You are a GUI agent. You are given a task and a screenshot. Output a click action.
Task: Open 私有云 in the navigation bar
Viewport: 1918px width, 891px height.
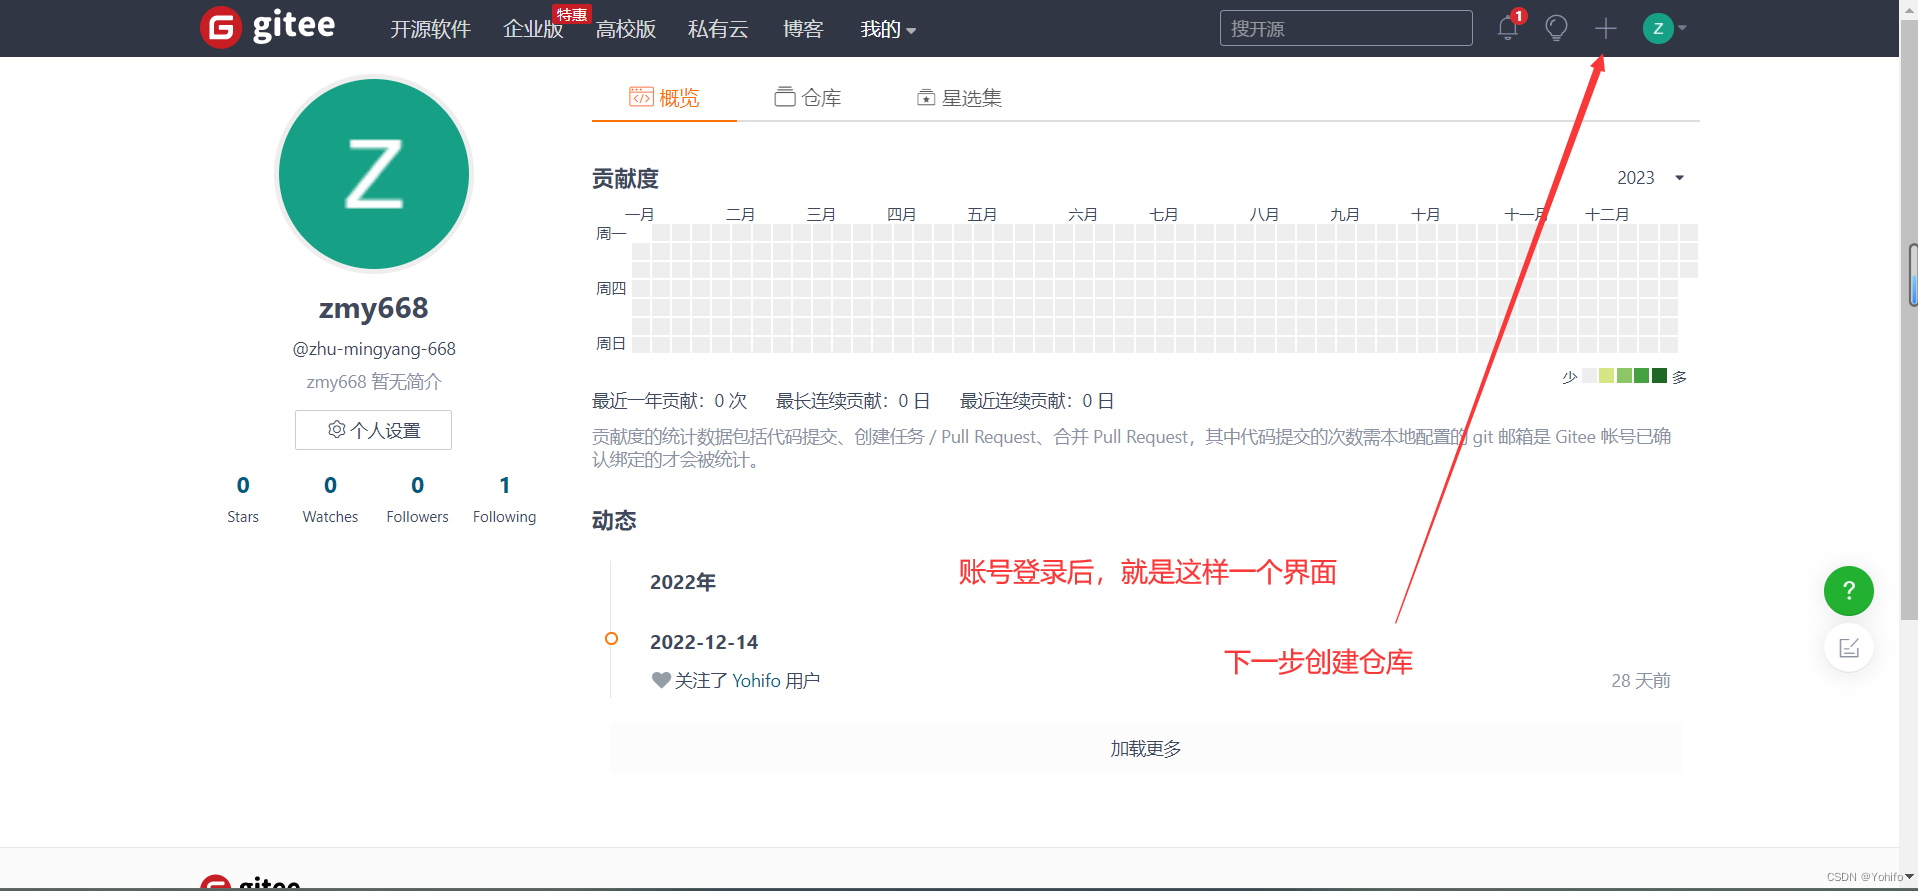[x=718, y=29]
